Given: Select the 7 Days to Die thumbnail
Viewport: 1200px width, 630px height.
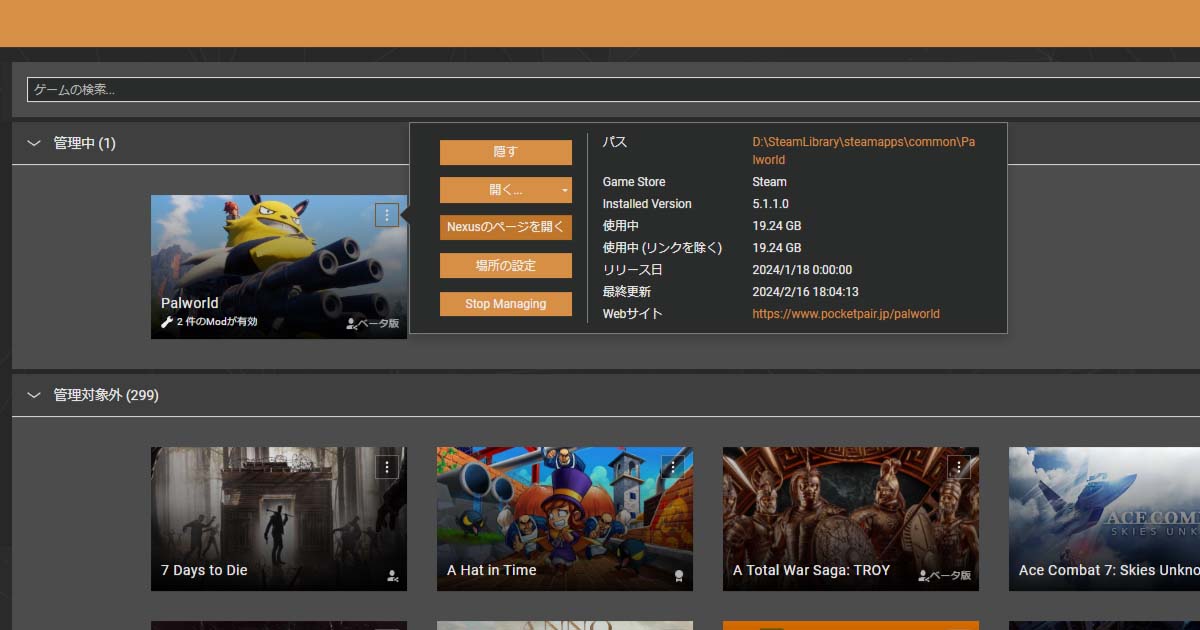Looking at the screenshot, I should point(279,519).
